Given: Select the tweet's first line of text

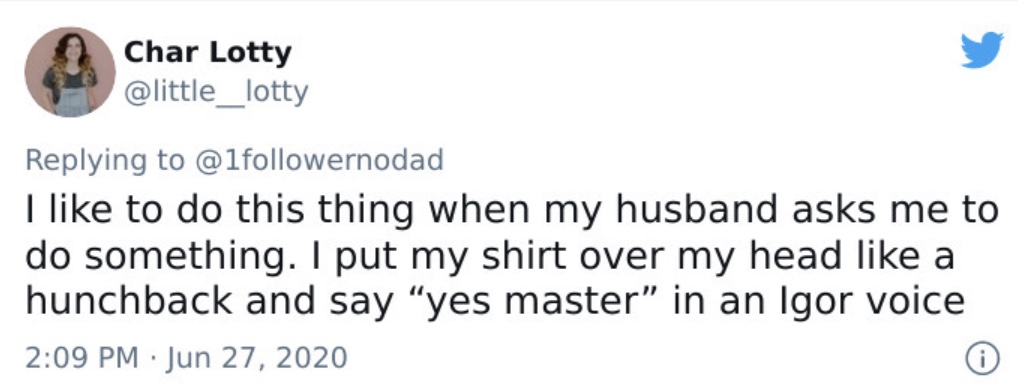Looking at the screenshot, I should (512, 211).
